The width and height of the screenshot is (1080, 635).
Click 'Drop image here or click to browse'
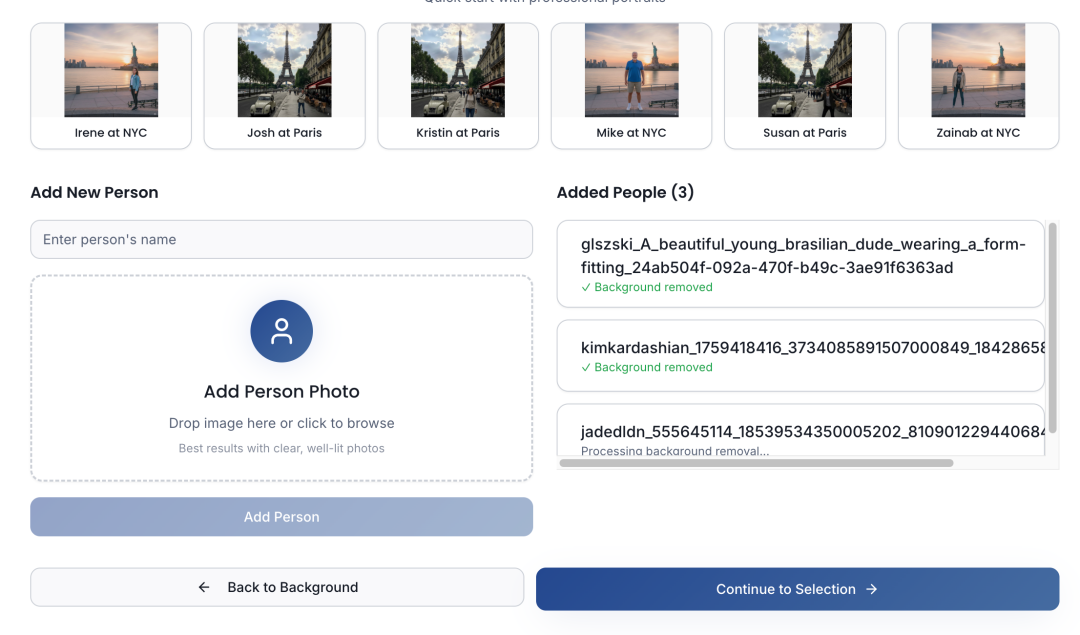[x=281, y=423]
